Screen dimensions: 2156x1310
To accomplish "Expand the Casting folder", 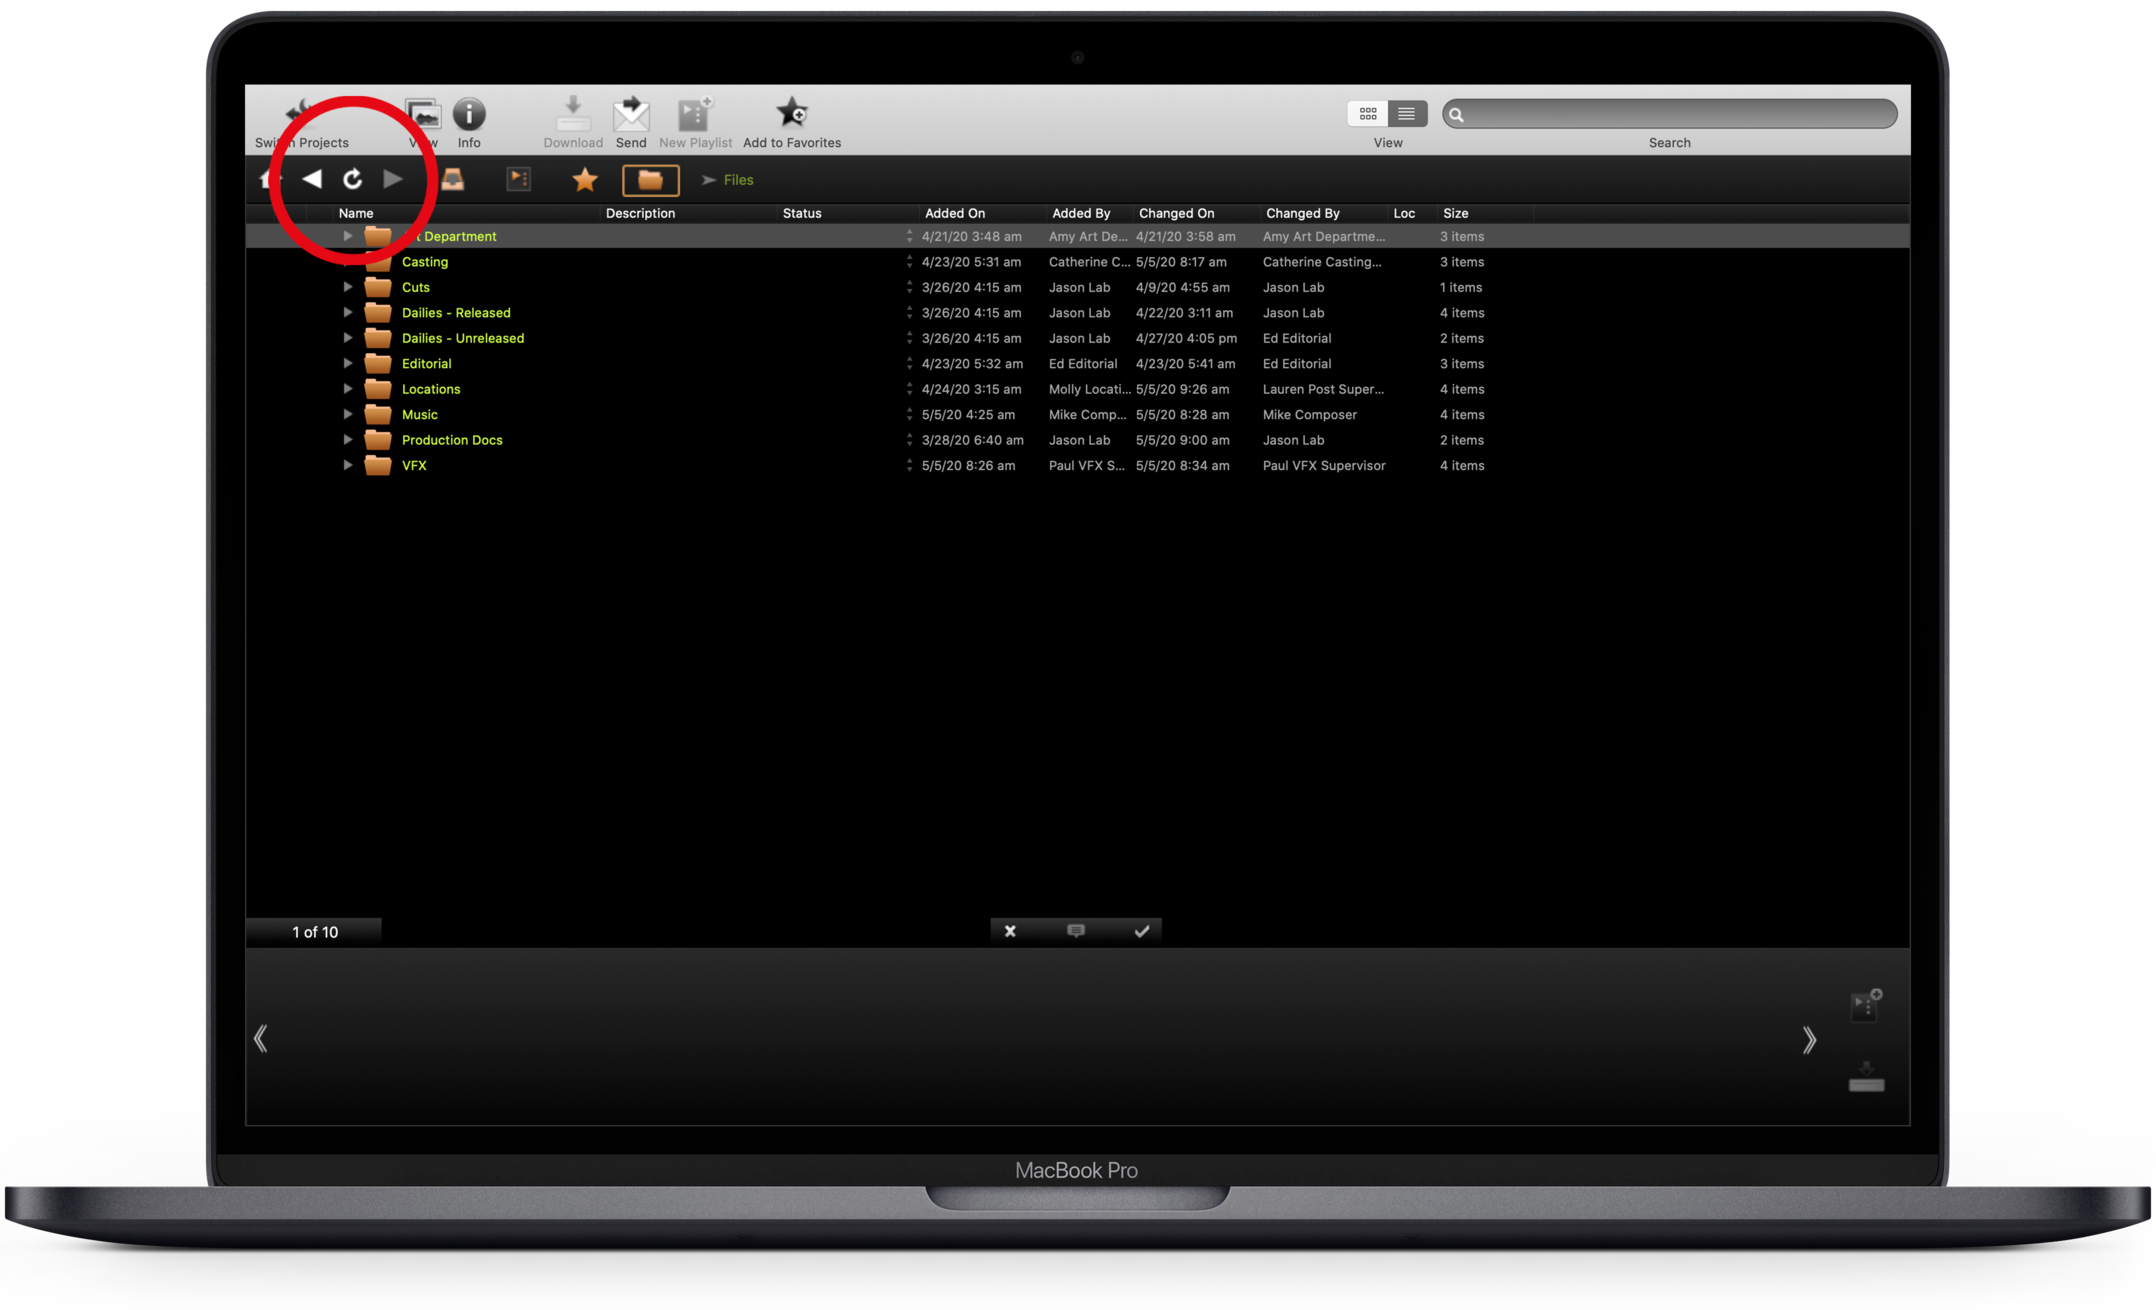I will coord(347,262).
